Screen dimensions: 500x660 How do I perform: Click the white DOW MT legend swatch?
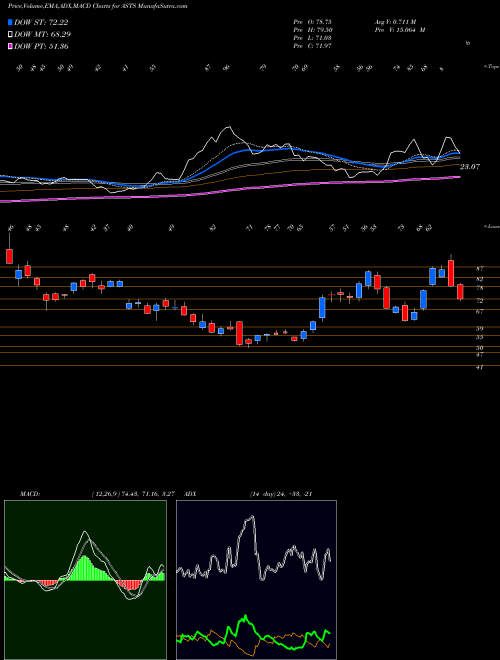pos(10,34)
